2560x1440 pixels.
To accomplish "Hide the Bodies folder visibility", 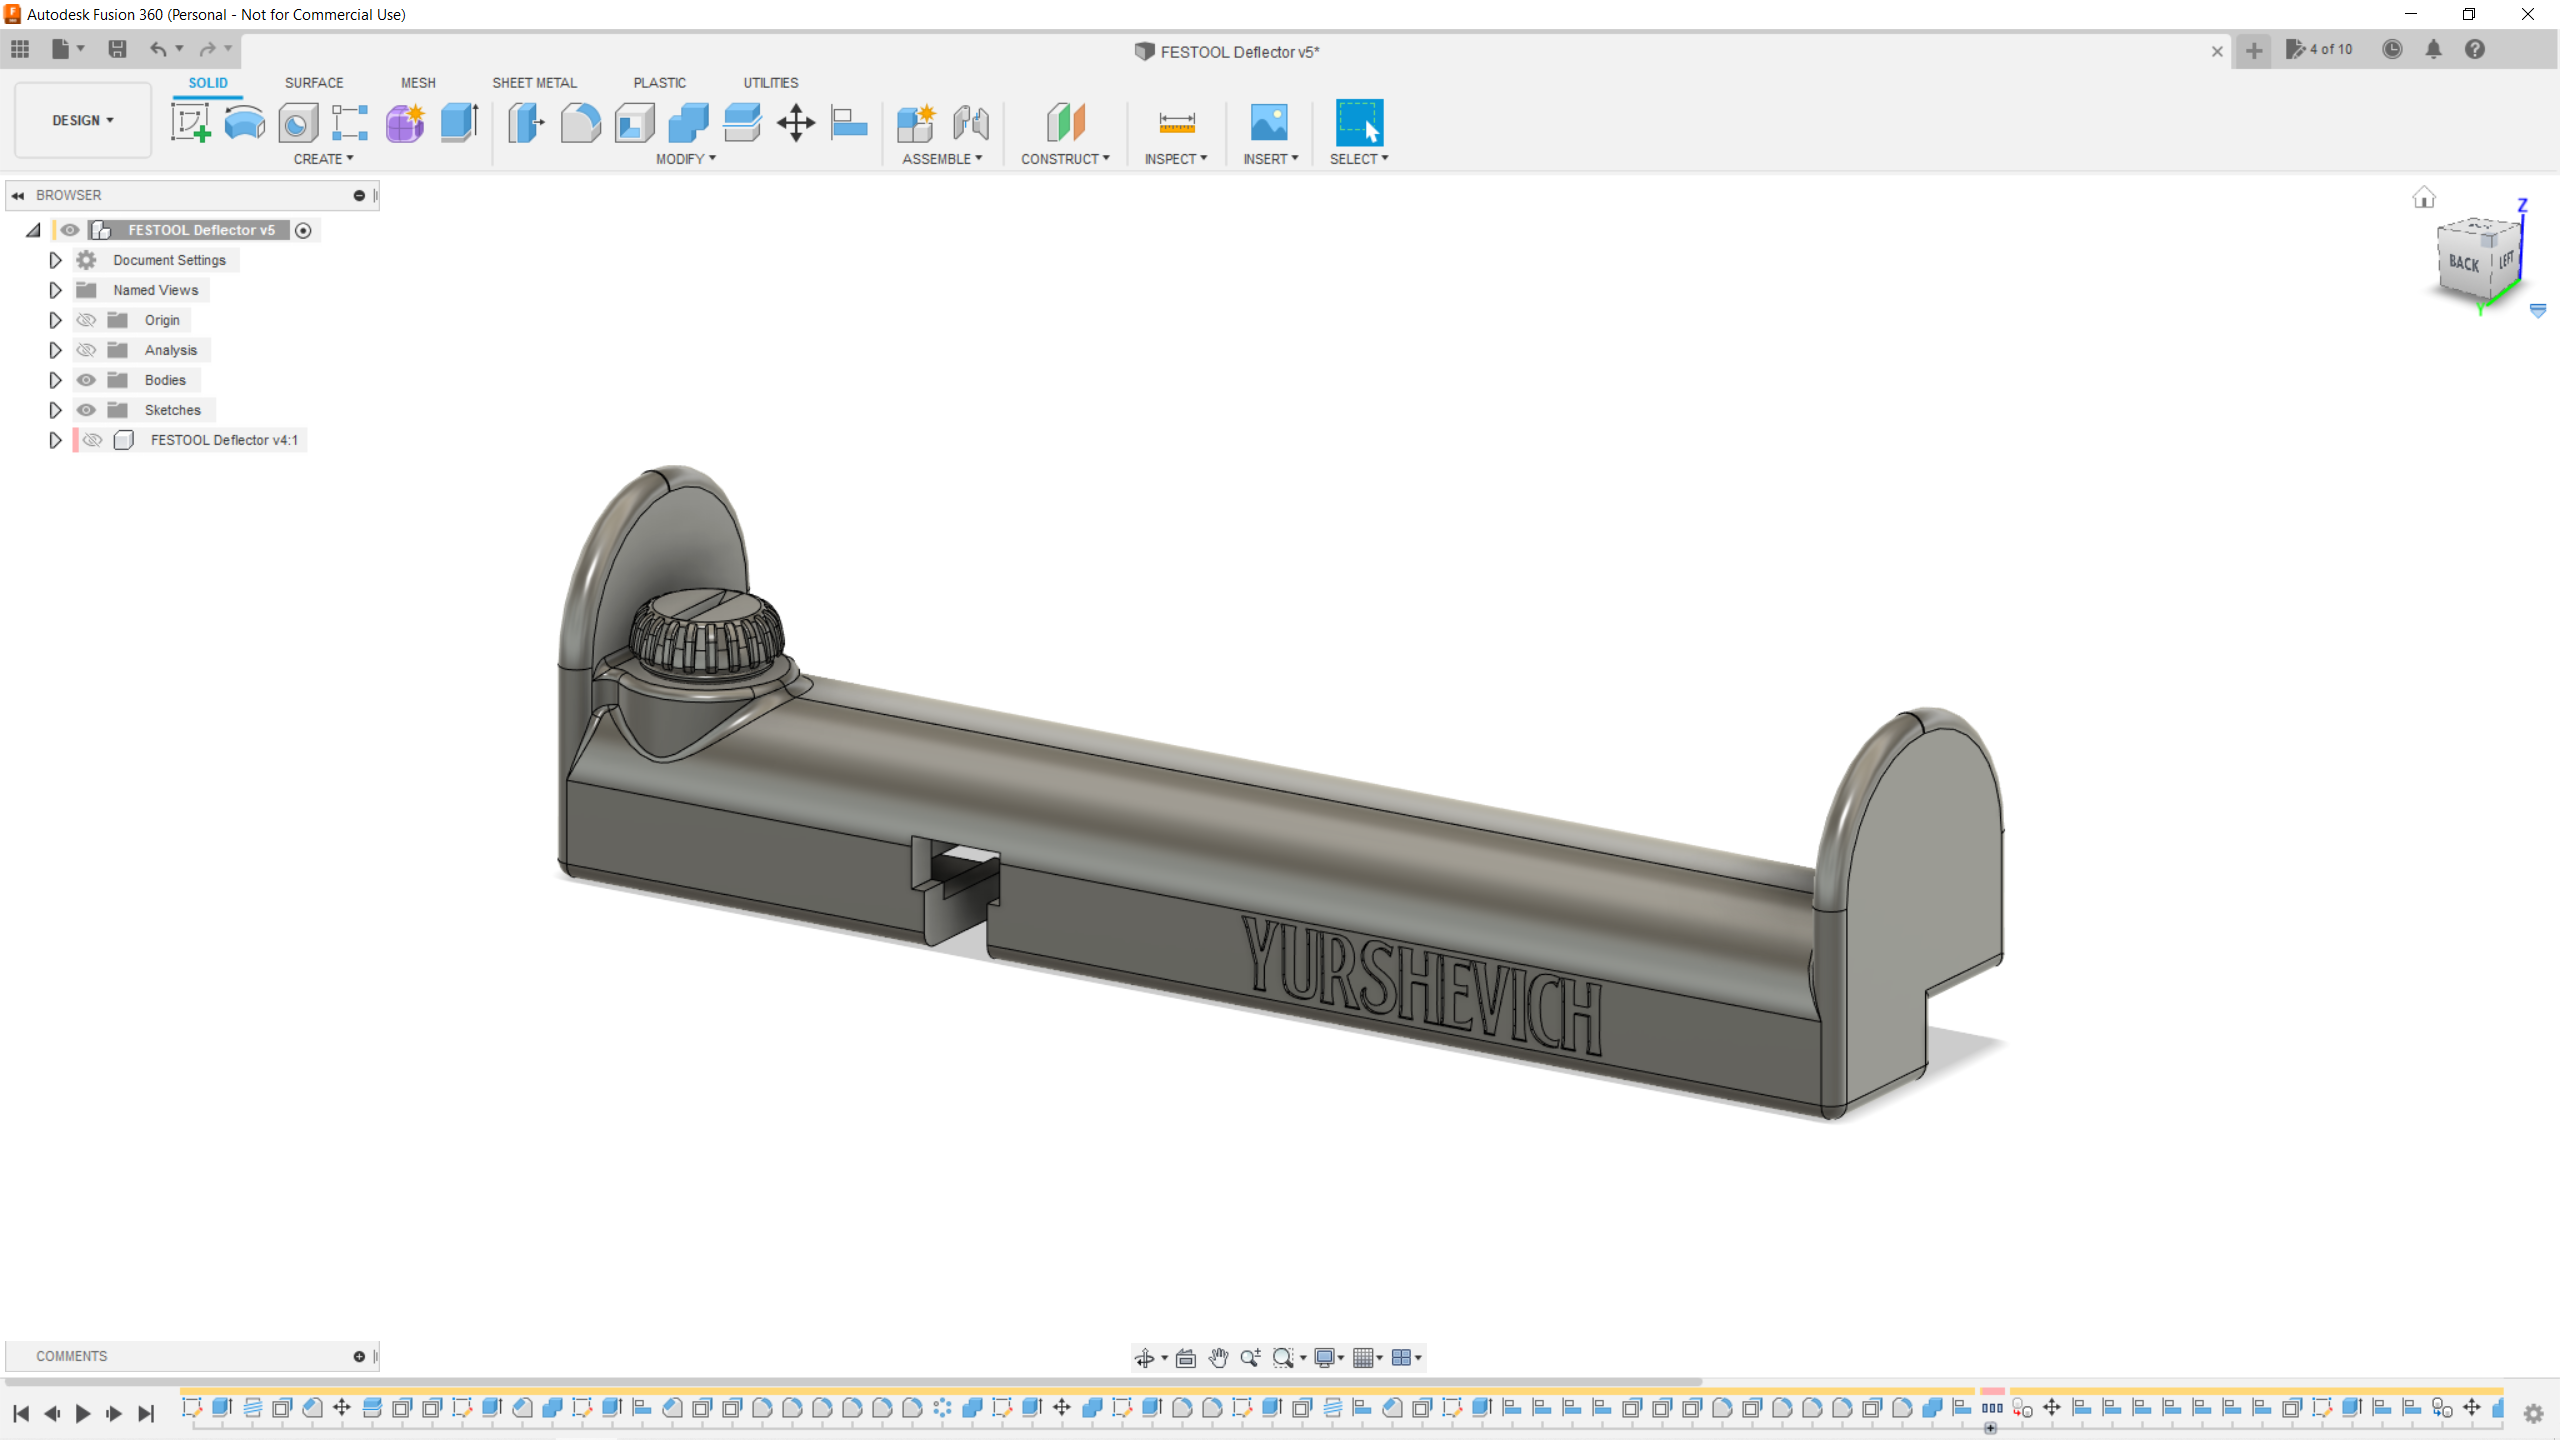I will pos(86,380).
